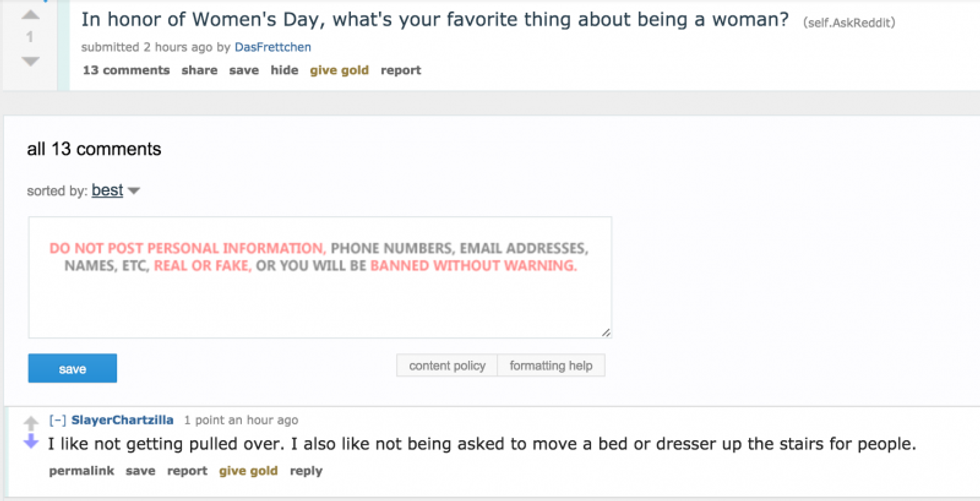This screenshot has height=501, width=980.
Task: Downvote the Women's Day post
Action: click(30, 61)
